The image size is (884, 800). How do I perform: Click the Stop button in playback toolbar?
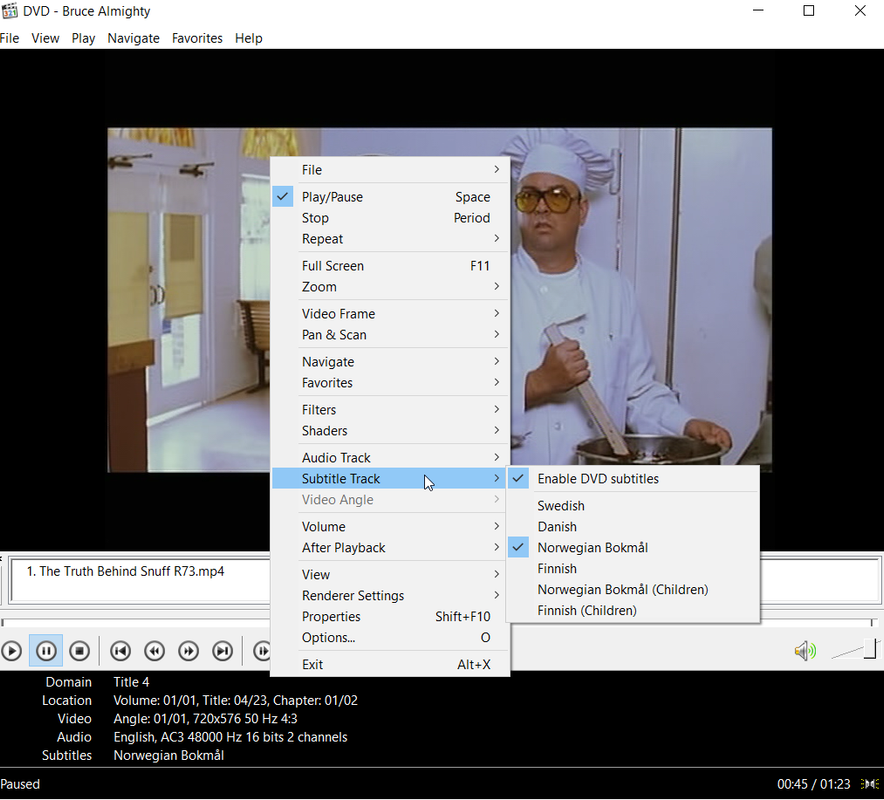pos(79,651)
